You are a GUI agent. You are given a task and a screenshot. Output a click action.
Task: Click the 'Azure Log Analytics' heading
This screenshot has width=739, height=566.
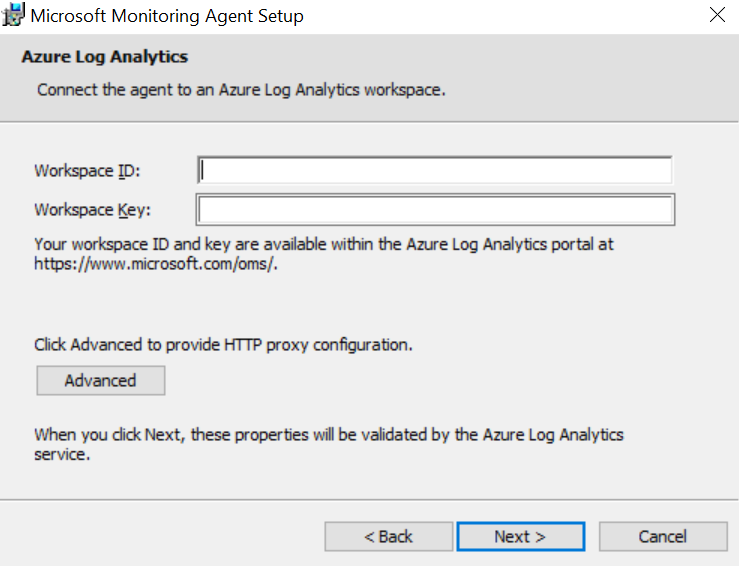[x=105, y=57]
